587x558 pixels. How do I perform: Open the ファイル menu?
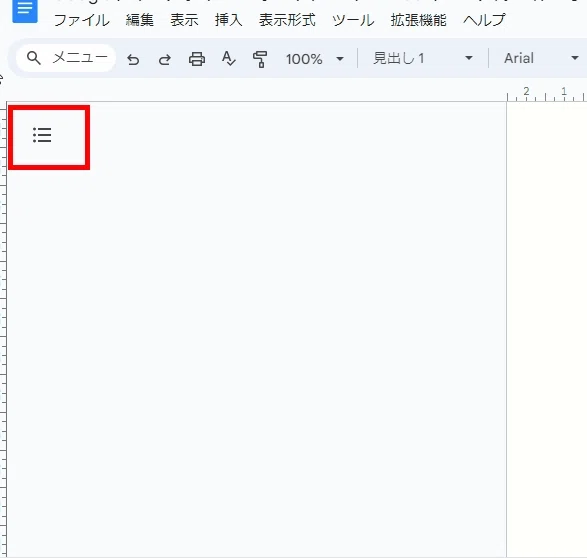point(82,20)
